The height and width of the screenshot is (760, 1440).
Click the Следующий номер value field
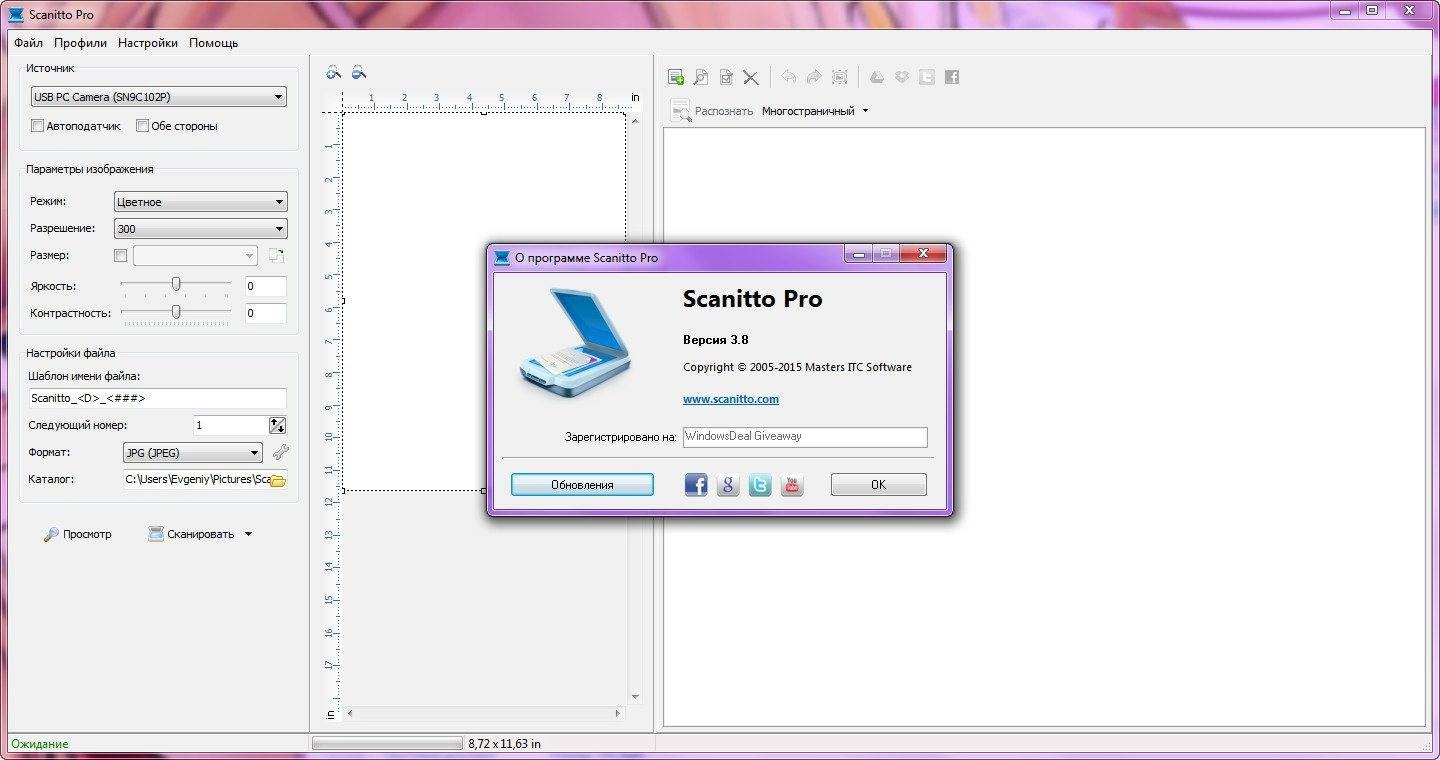click(230, 425)
